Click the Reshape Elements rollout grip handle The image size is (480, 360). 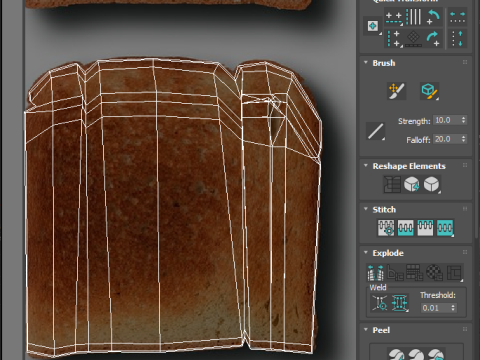pos(465,165)
